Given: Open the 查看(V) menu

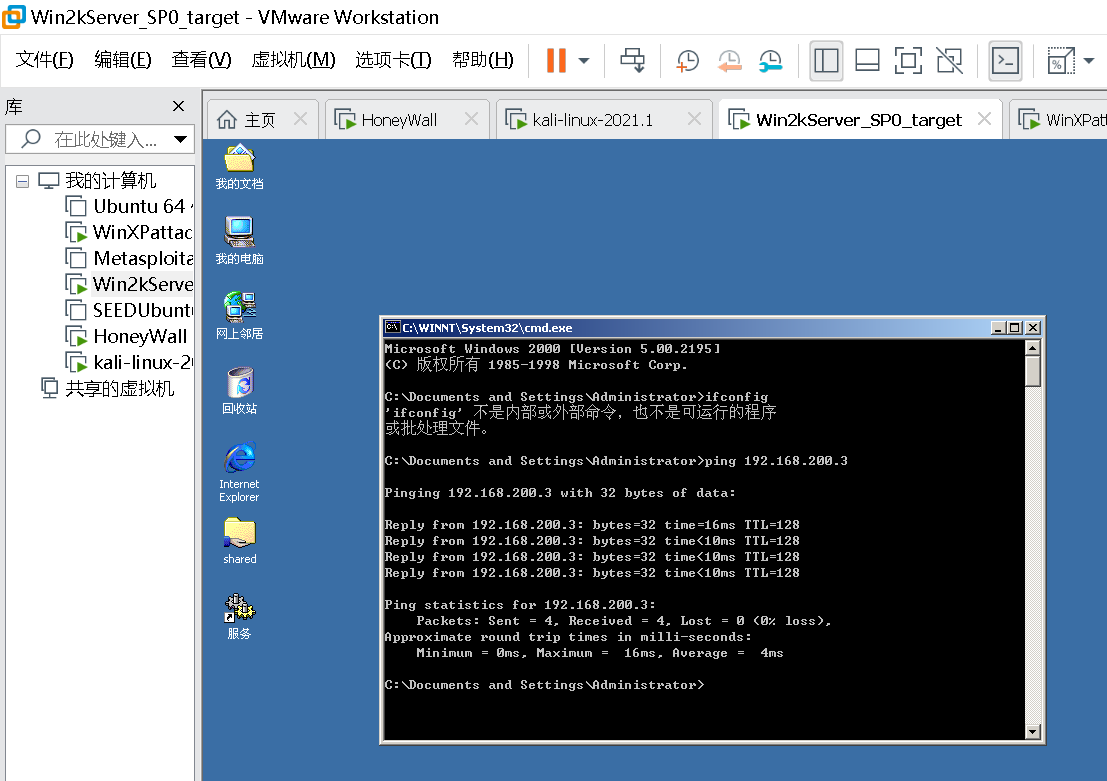Looking at the screenshot, I should [x=201, y=60].
